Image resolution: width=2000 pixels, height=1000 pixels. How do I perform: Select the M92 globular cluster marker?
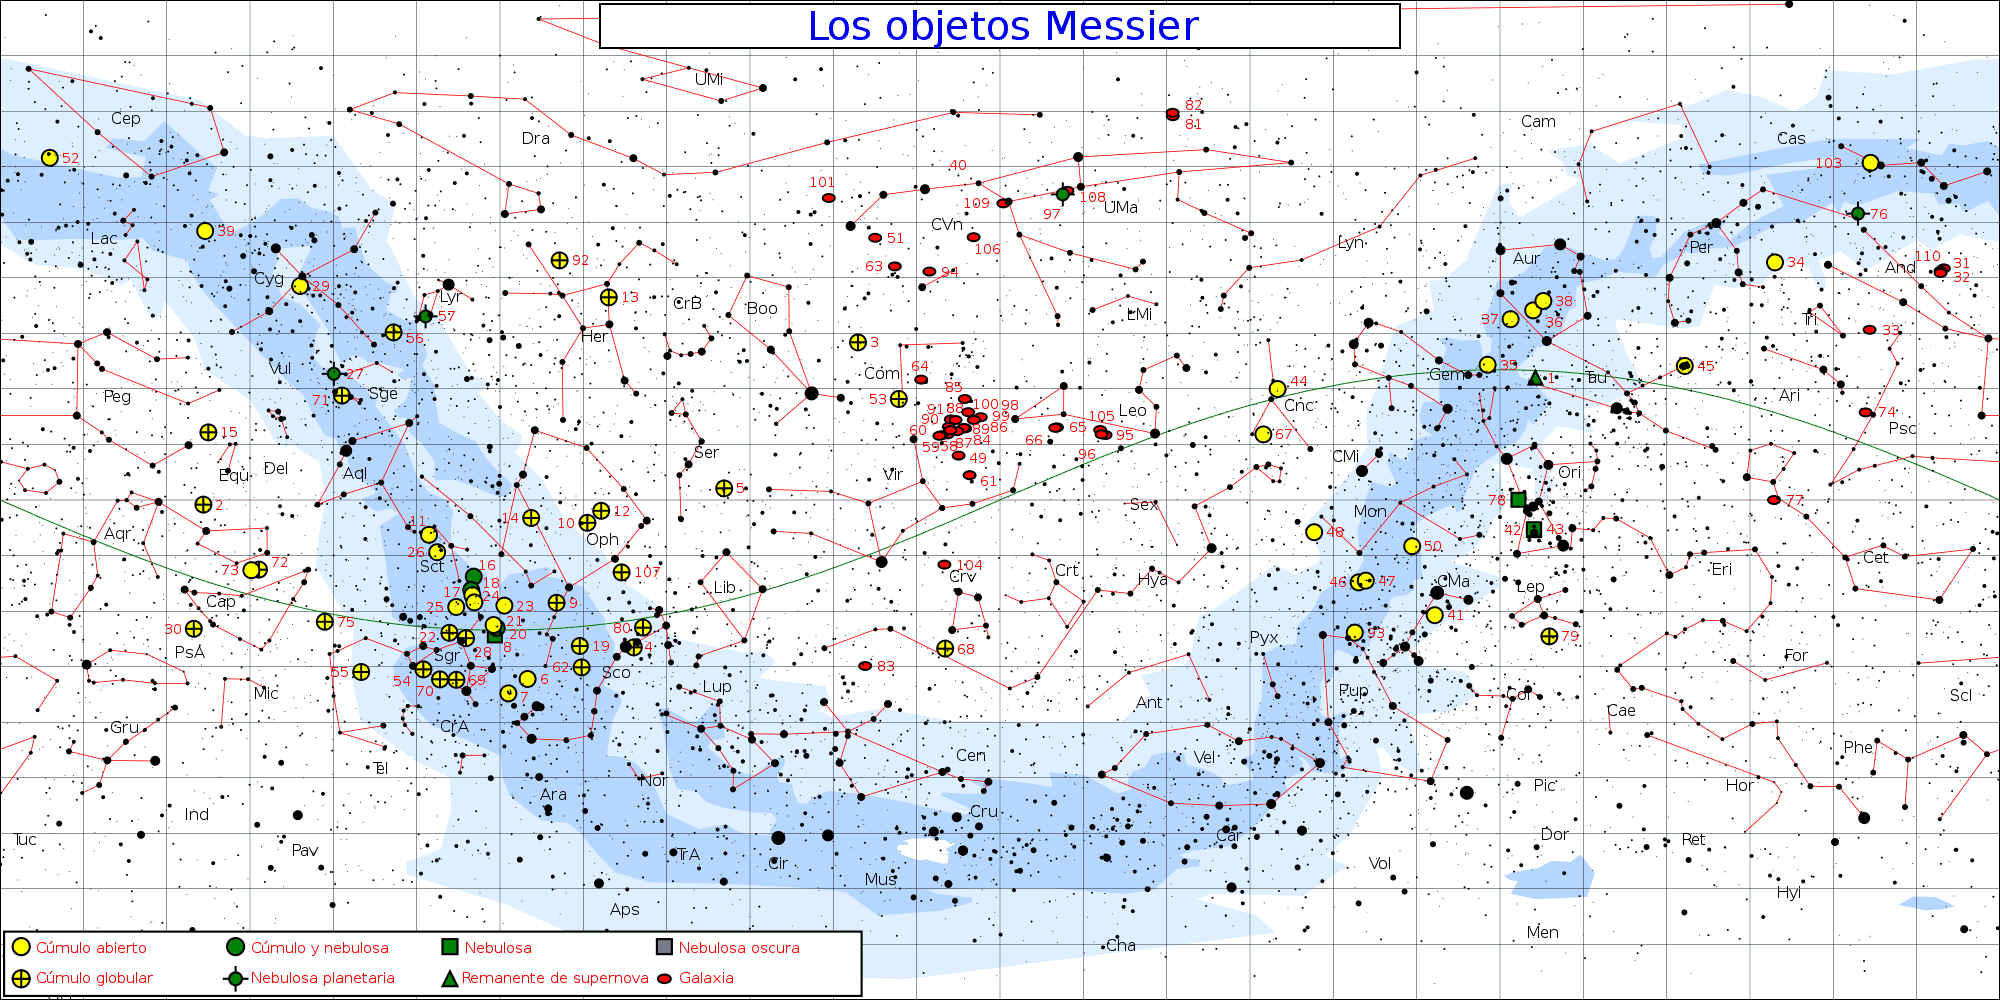point(559,260)
